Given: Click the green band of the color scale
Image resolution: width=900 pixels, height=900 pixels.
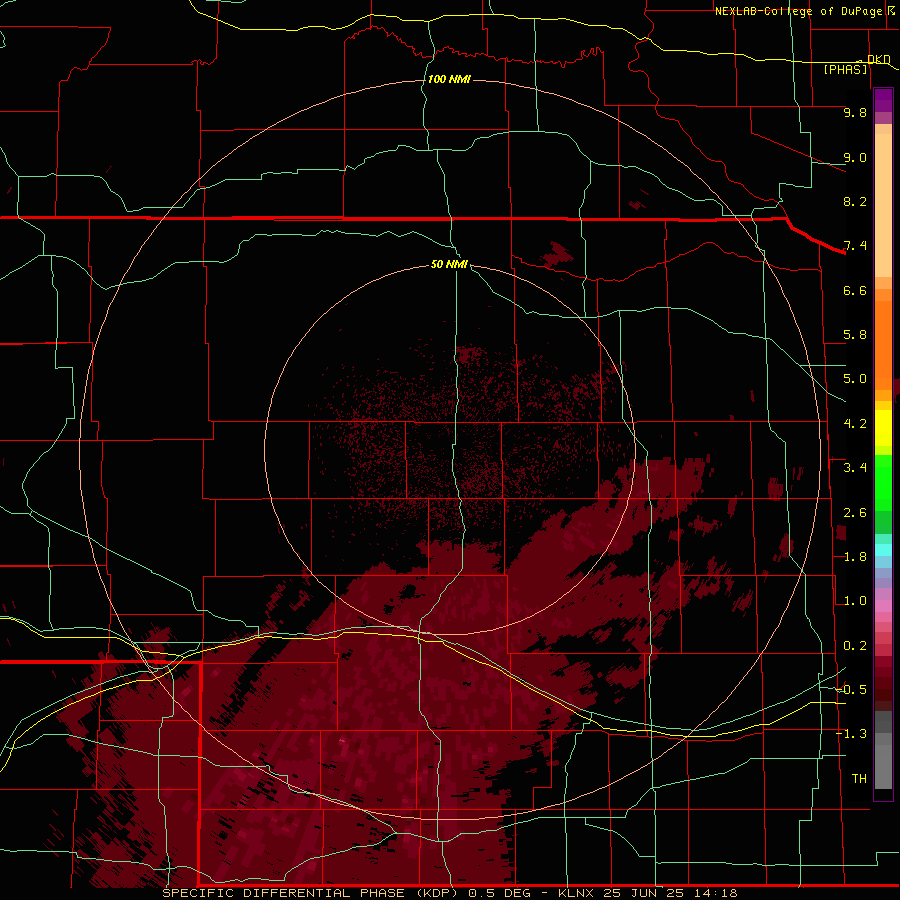Looking at the screenshot, I should click(x=883, y=494).
